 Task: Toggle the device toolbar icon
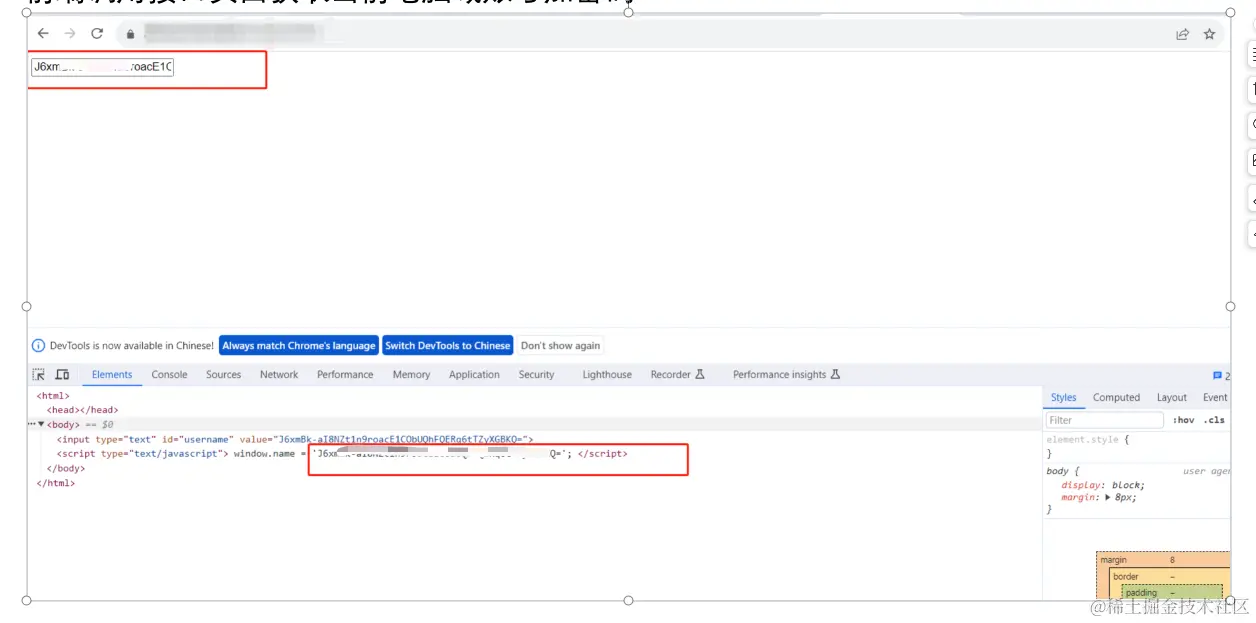coord(62,375)
